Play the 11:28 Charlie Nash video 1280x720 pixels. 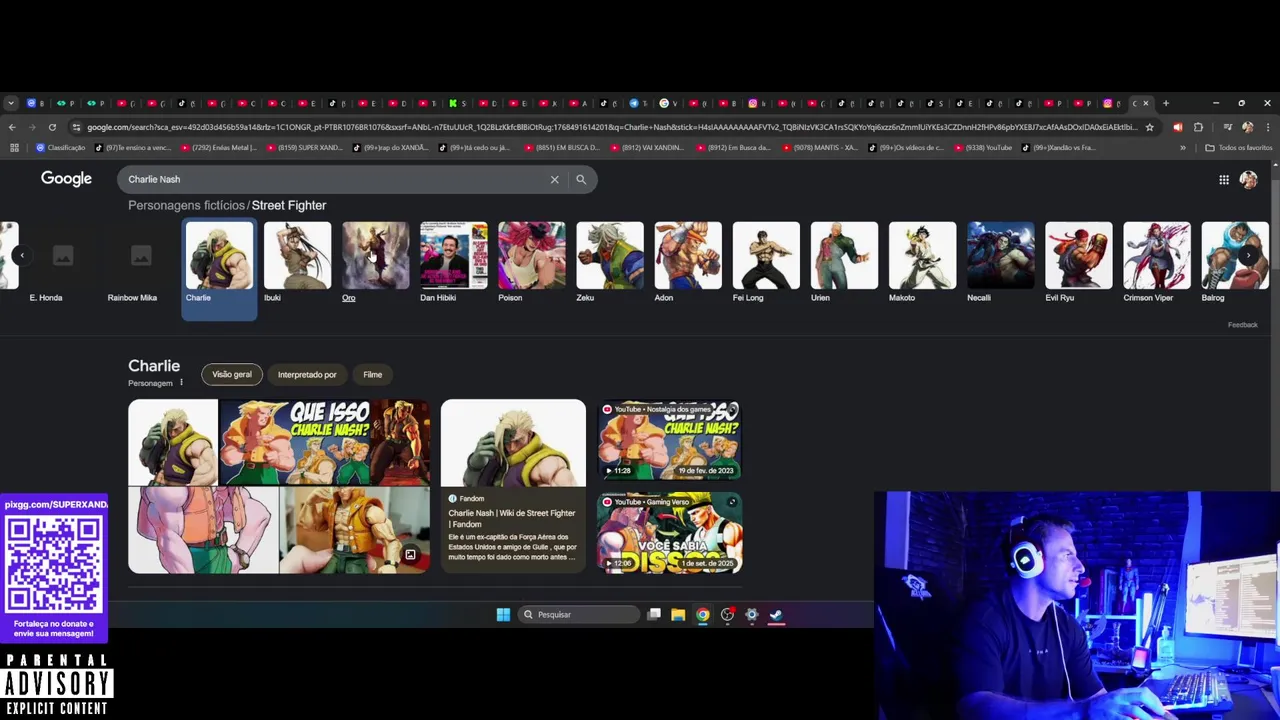tap(669, 439)
